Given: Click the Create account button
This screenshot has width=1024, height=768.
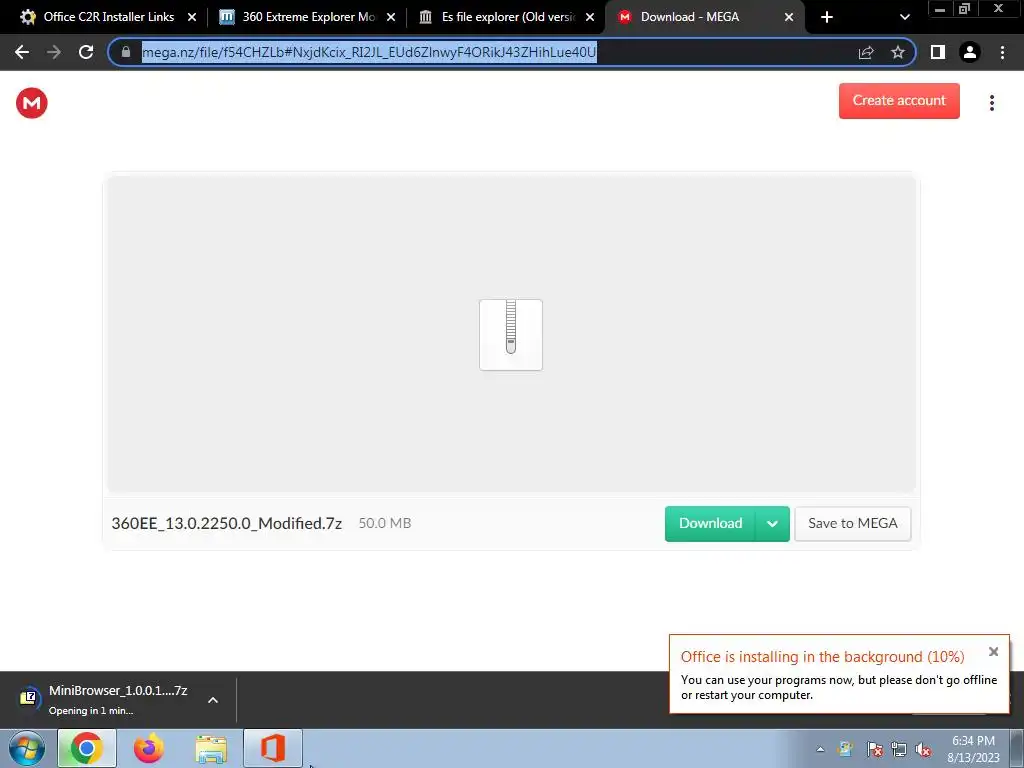Looking at the screenshot, I should pyautogui.click(x=899, y=101).
